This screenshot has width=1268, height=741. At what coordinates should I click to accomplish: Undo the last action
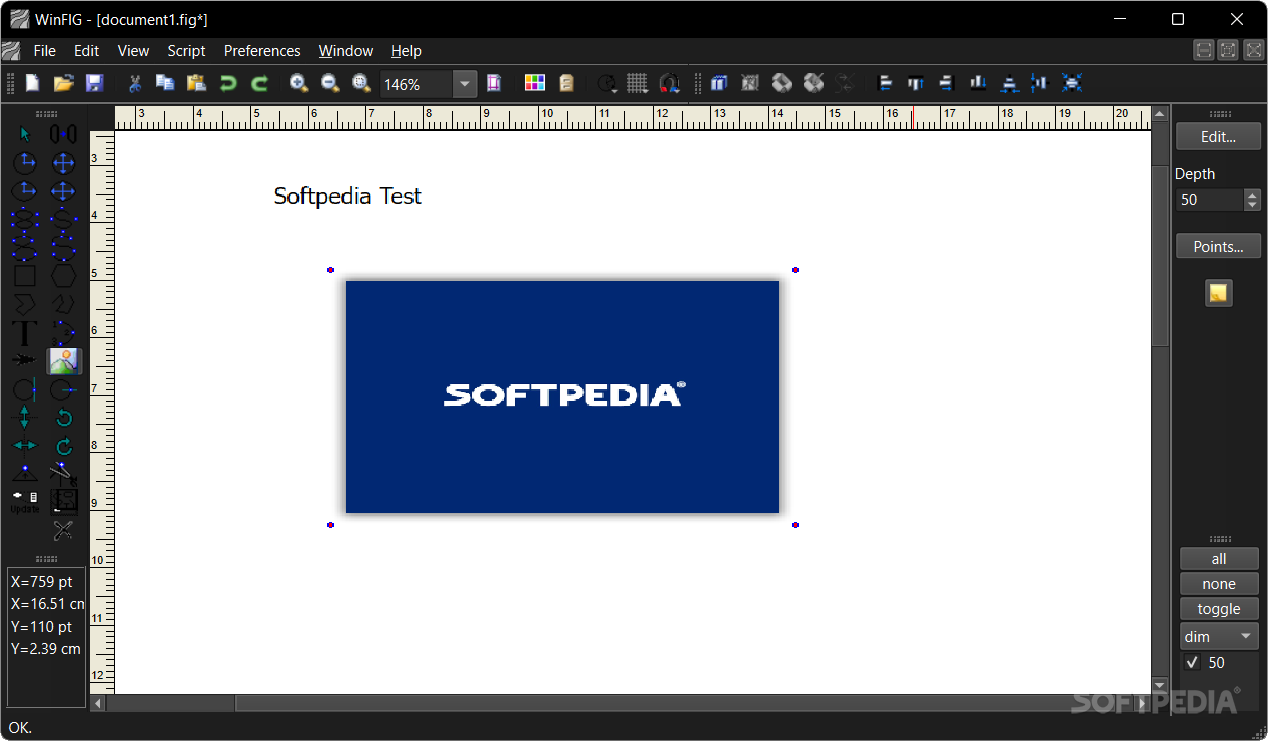tap(228, 84)
